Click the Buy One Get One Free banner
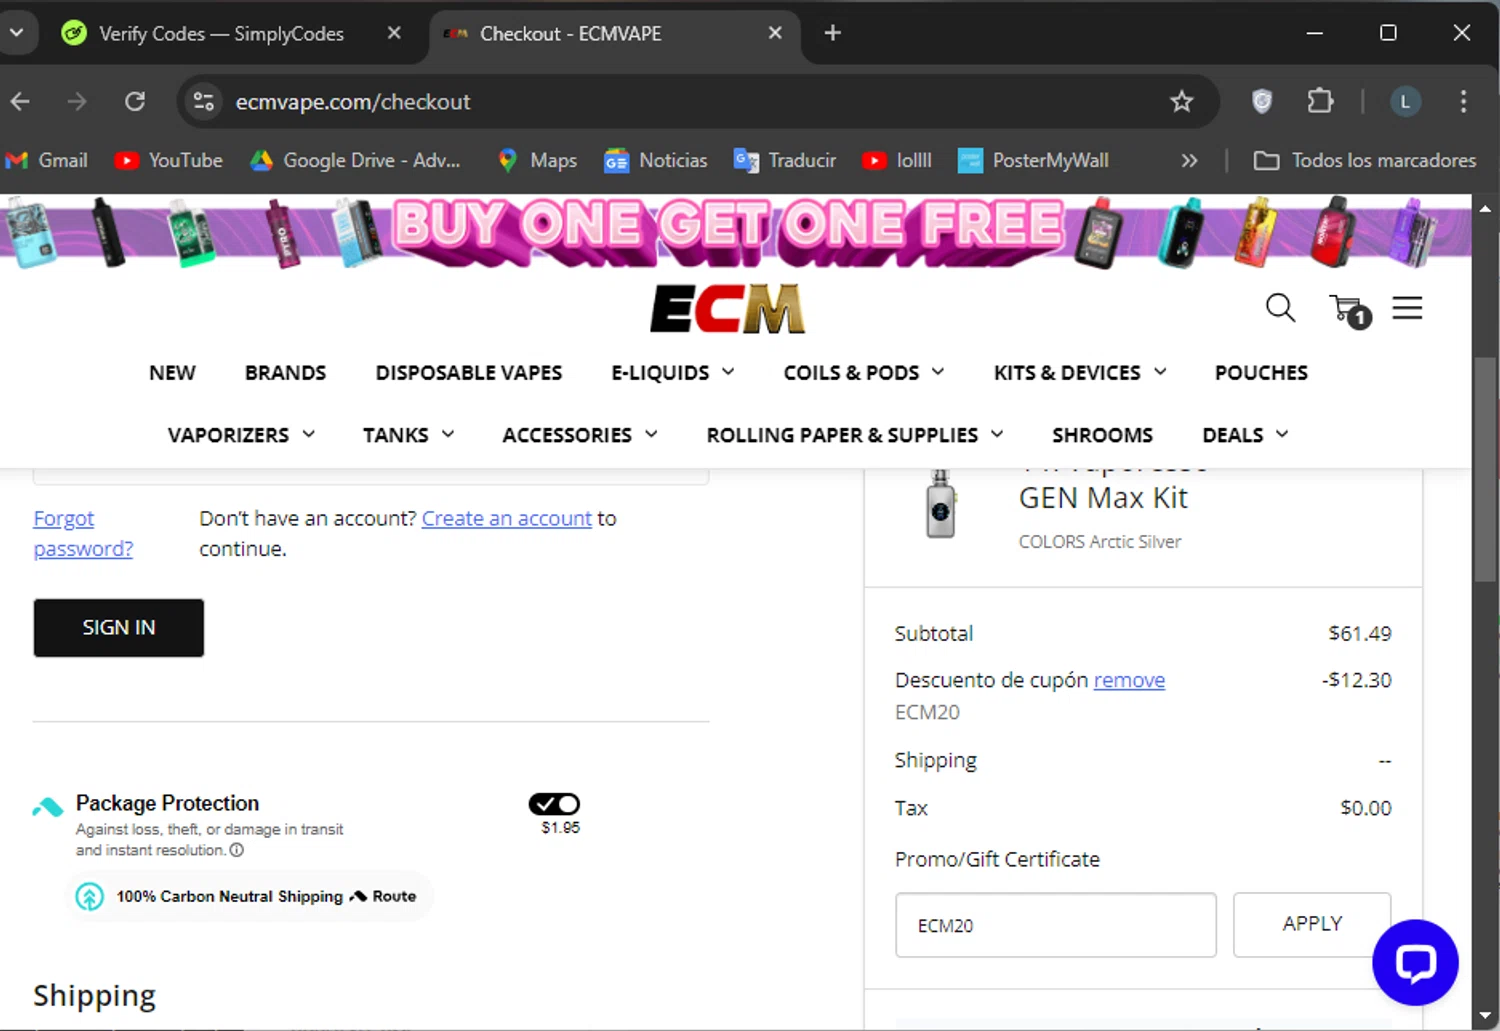This screenshot has height=1031, width=1500. pos(736,231)
